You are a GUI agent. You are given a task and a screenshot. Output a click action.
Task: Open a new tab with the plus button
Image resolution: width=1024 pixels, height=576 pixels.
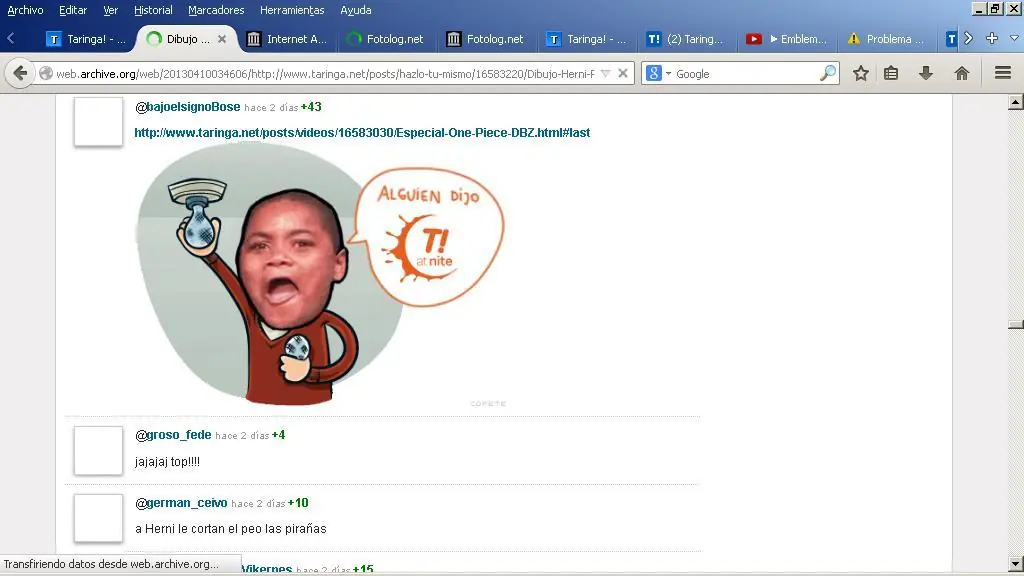992,39
